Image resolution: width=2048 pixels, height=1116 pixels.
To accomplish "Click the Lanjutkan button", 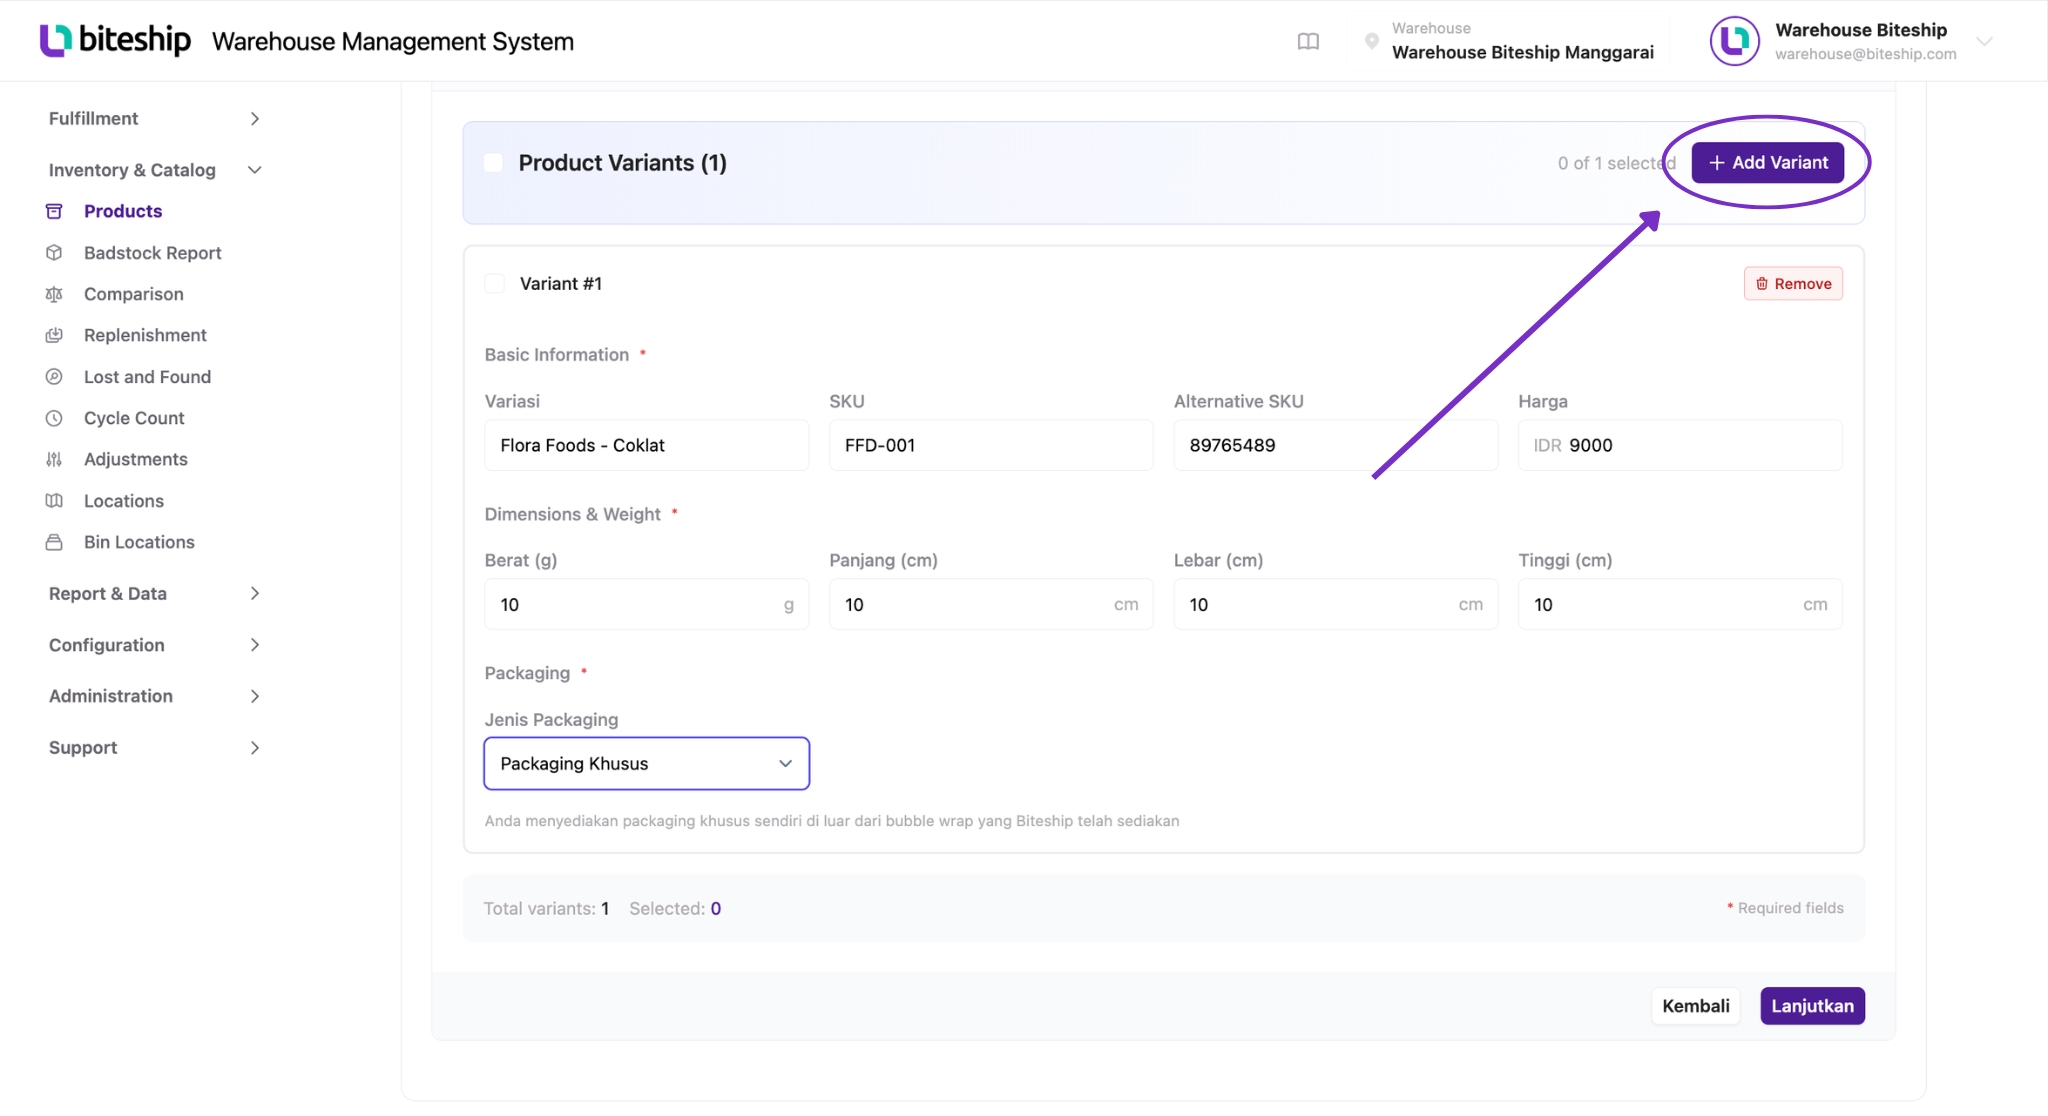I will click(x=1812, y=1006).
